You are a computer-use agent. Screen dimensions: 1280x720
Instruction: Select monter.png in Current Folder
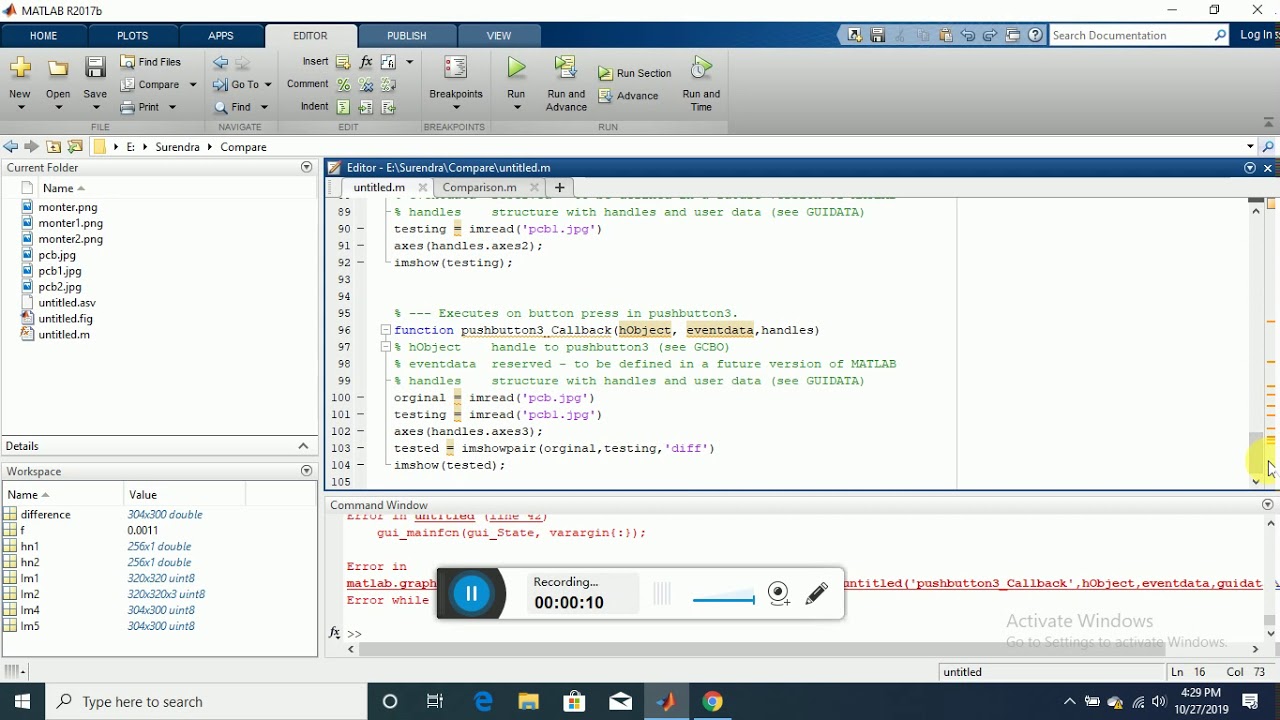pos(68,207)
